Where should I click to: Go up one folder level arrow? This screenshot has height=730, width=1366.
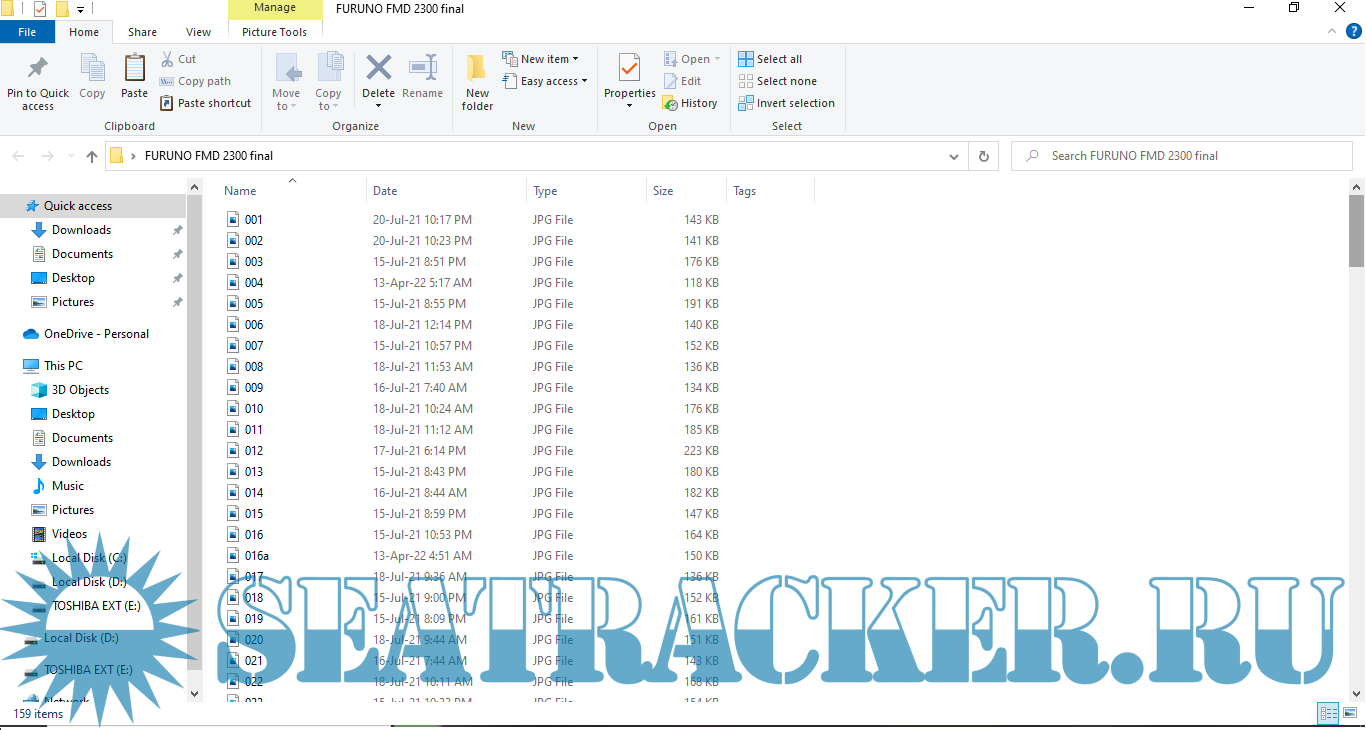click(92, 156)
